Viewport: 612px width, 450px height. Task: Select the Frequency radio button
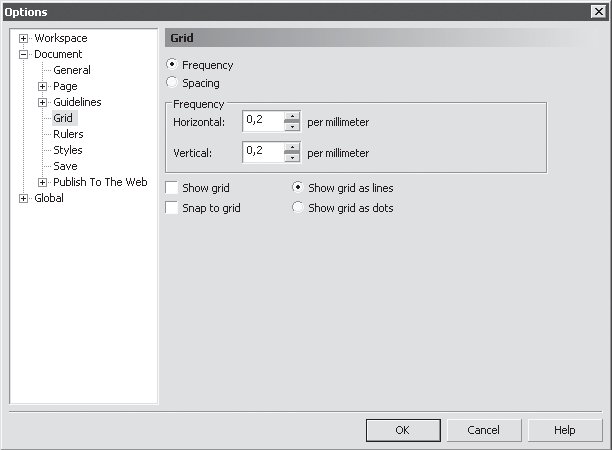click(x=172, y=64)
